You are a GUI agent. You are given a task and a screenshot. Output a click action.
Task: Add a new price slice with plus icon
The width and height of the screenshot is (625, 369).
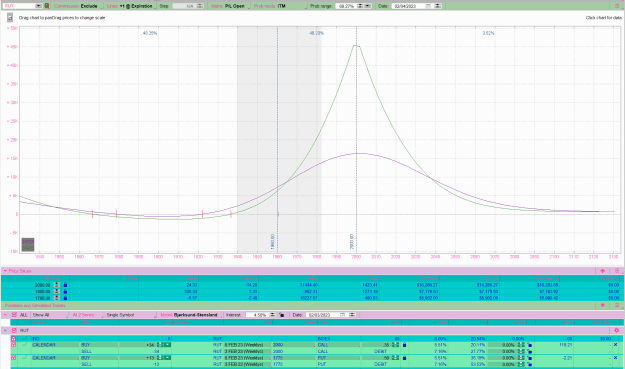click(602, 271)
